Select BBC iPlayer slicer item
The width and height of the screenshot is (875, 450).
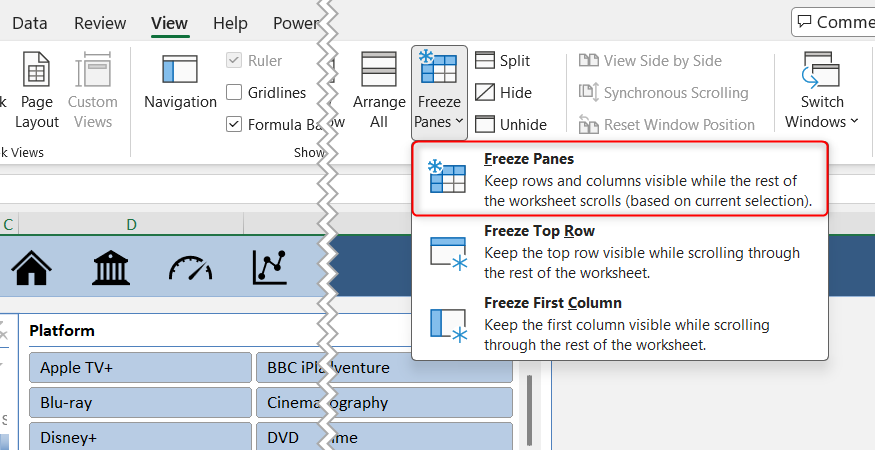click(290, 367)
